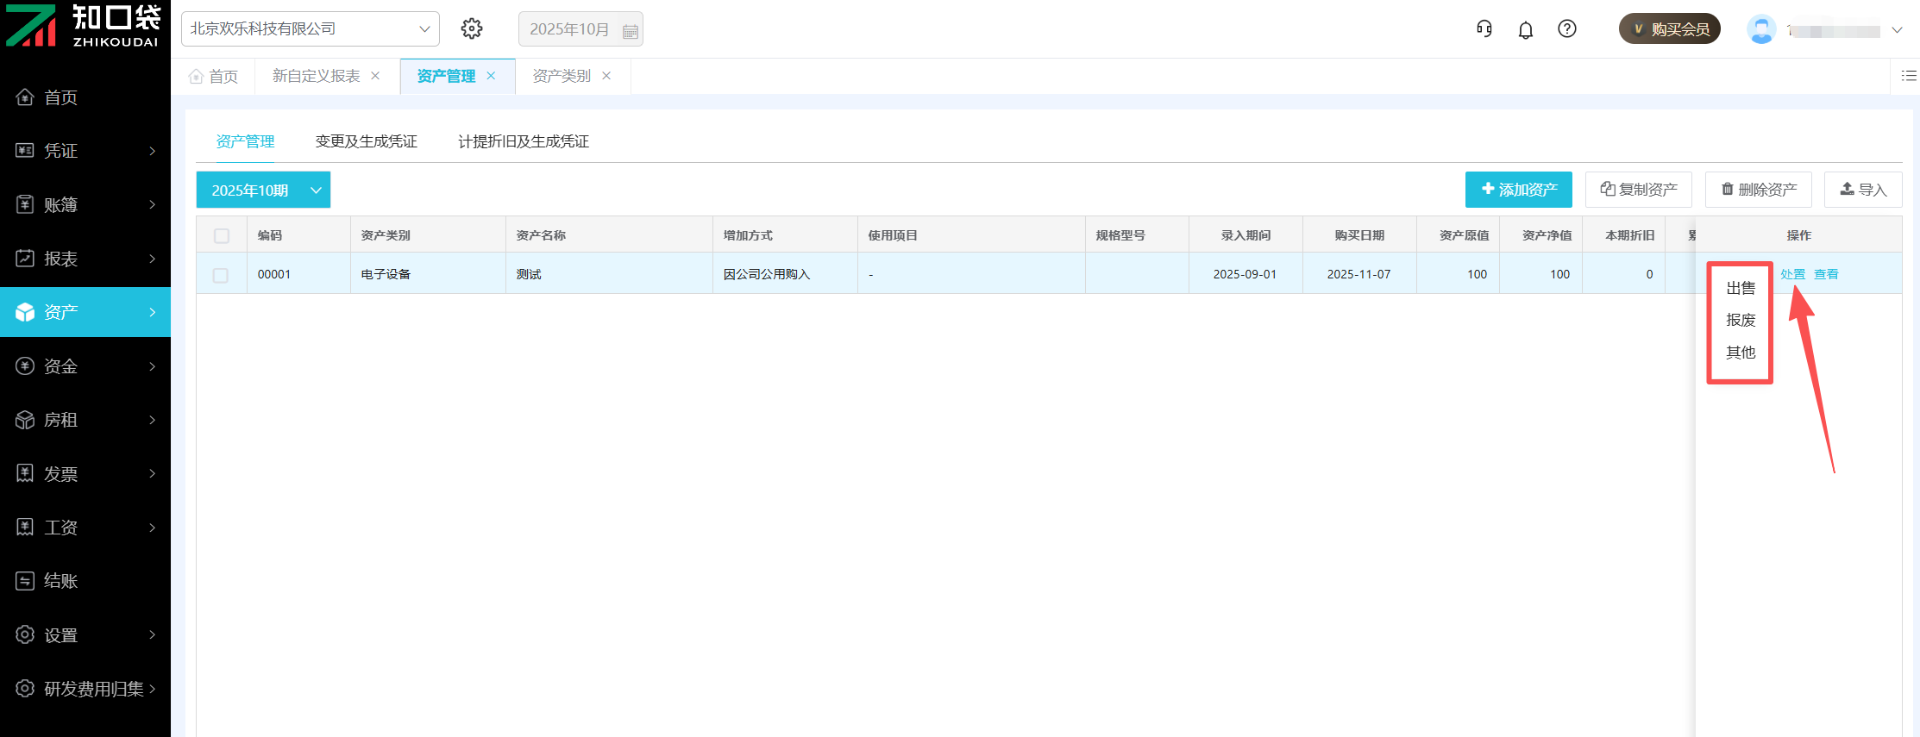The width and height of the screenshot is (1920, 737).
Task: Click the user avatar icon
Action: click(1761, 30)
